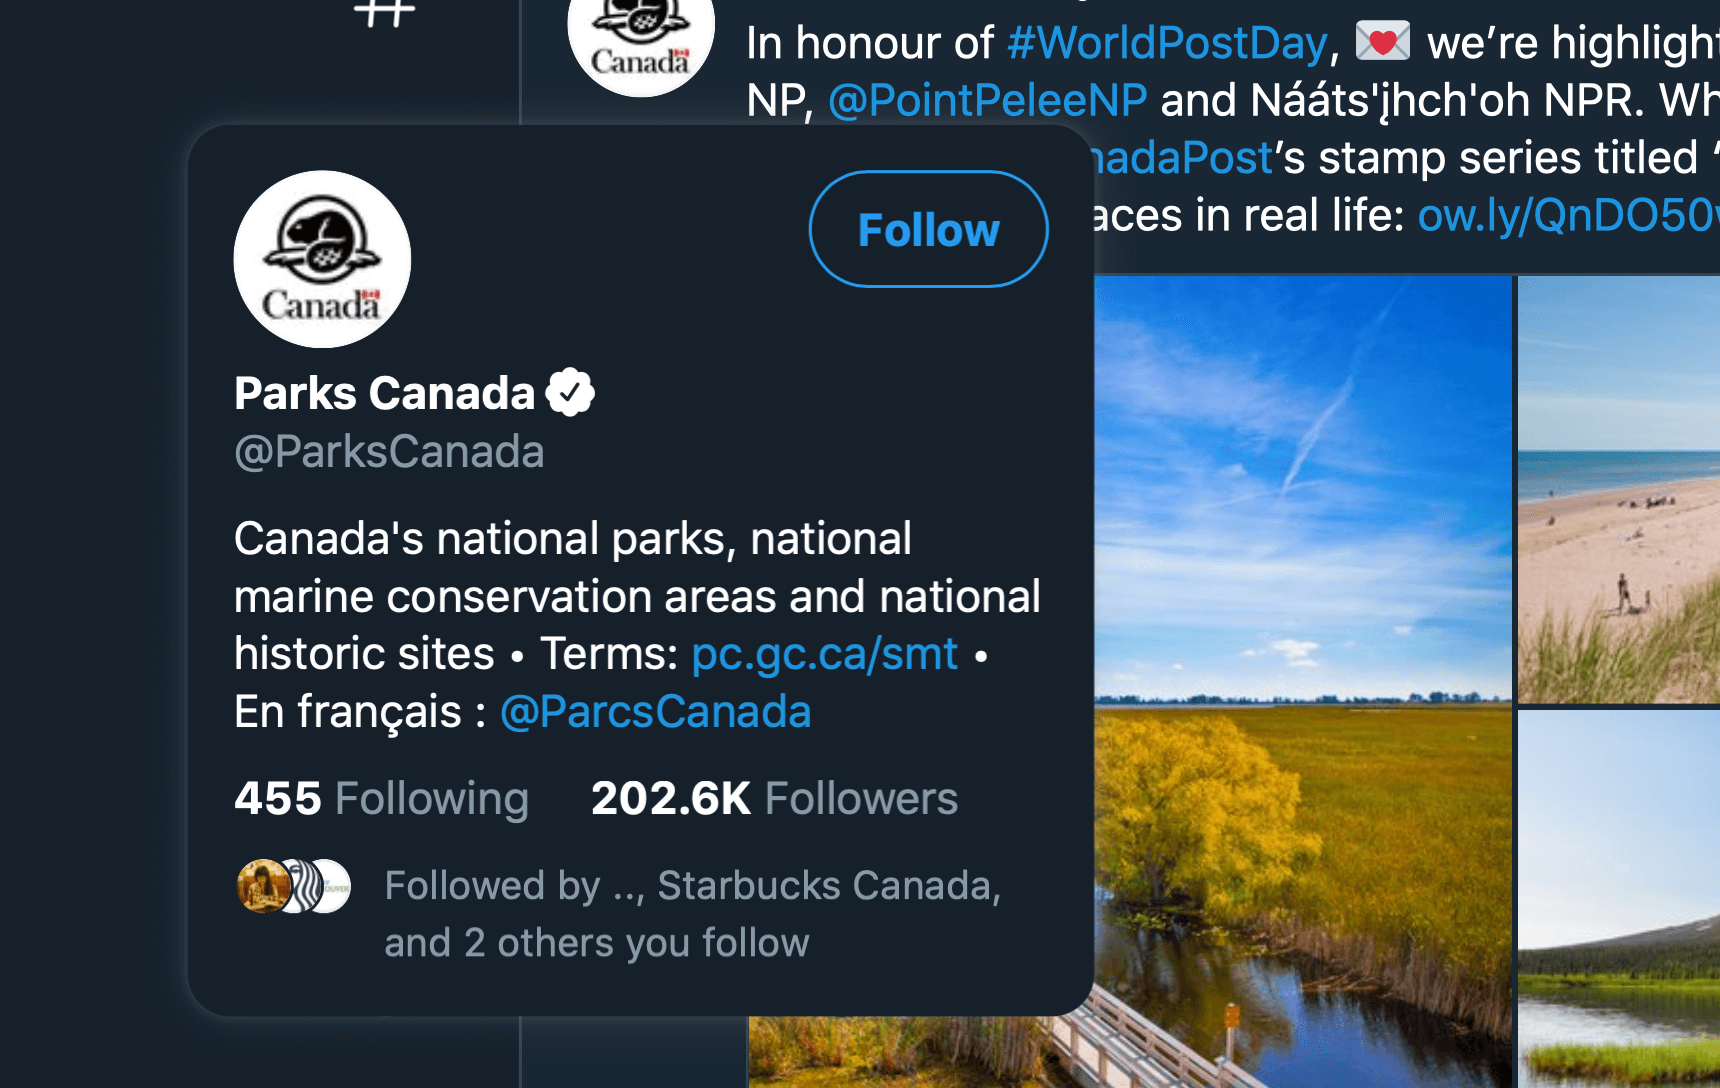Image resolution: width=1720 pixels, height=1088 pixels.
Task: View the 202.6K Followers list
Action: pos(774,799)
